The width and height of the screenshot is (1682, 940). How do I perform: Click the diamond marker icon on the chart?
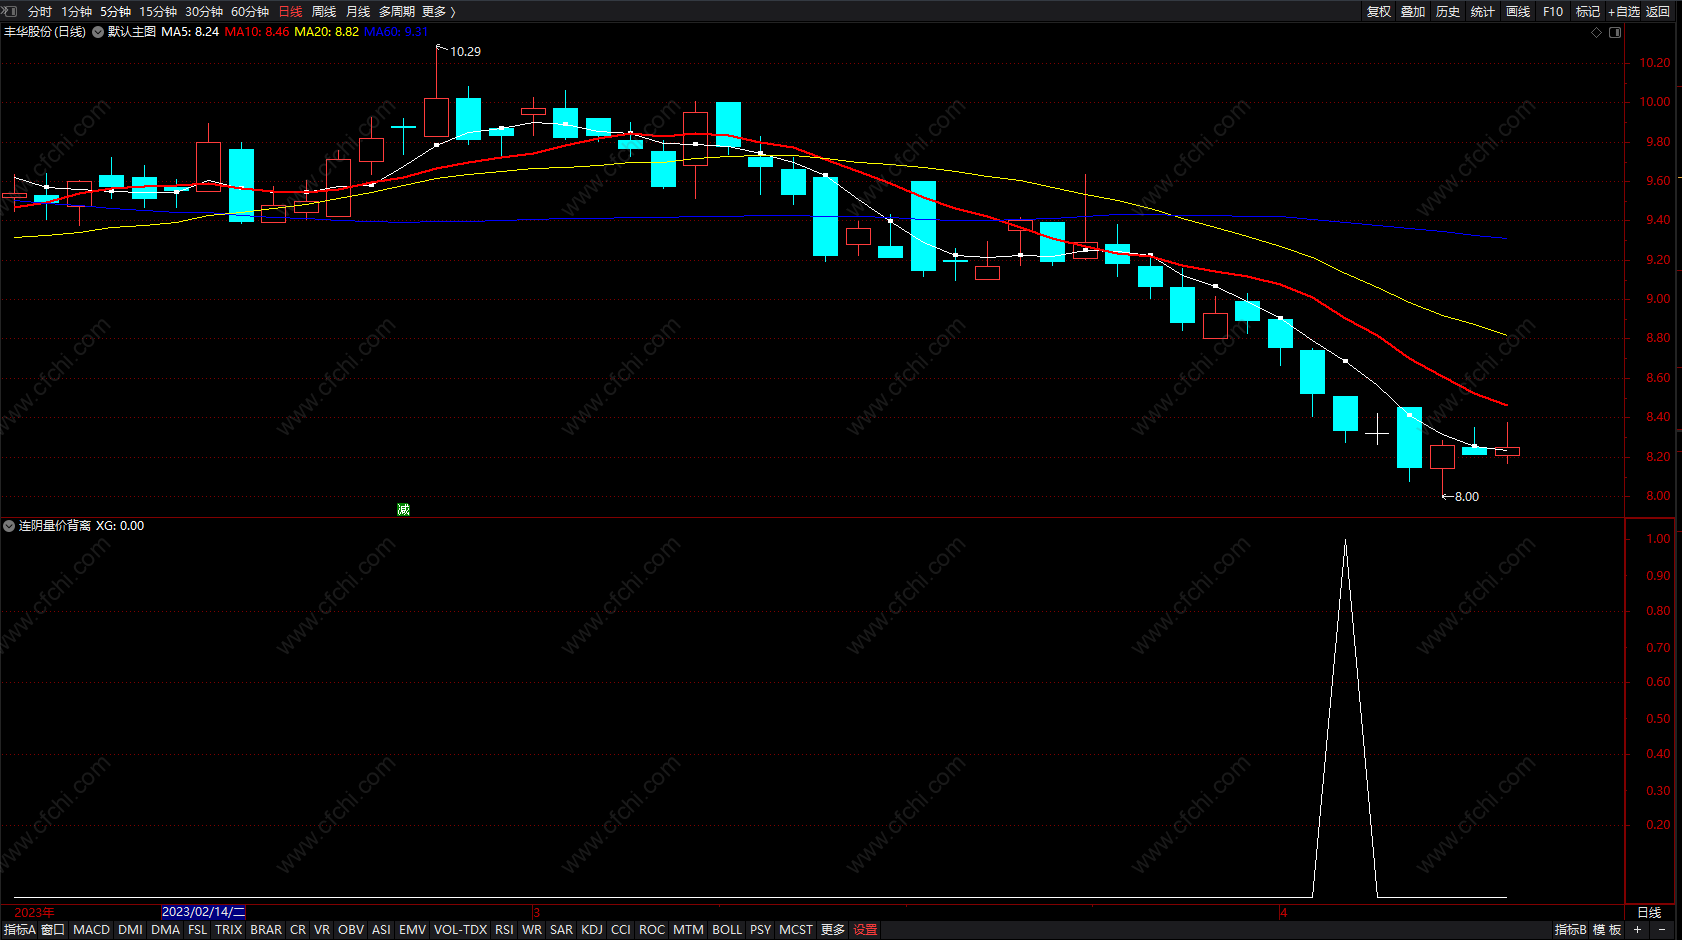point(1597,32)
